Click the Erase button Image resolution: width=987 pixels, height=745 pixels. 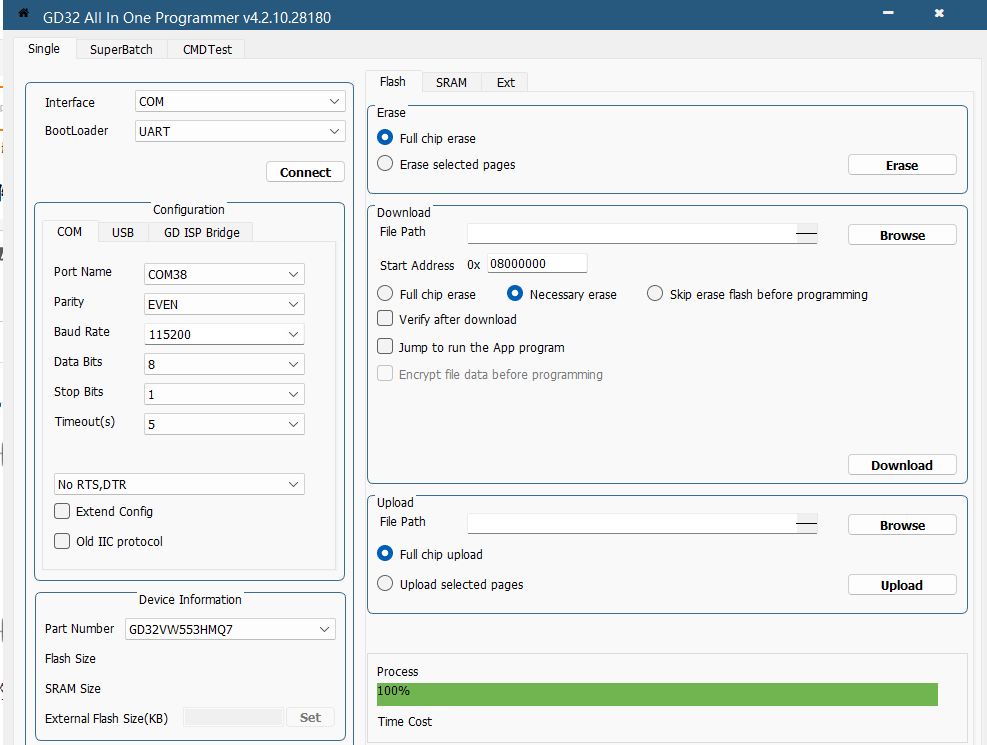902,165
